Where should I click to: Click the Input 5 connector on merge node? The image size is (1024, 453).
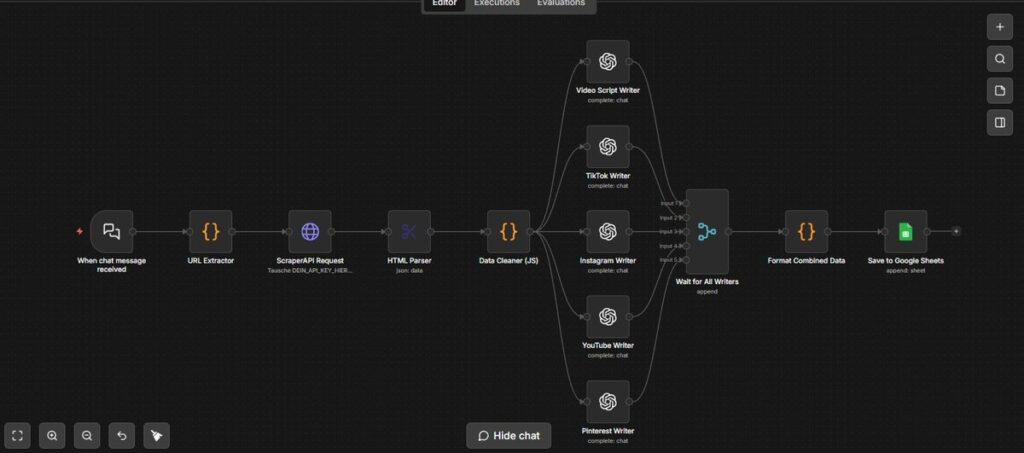[686, 260]
